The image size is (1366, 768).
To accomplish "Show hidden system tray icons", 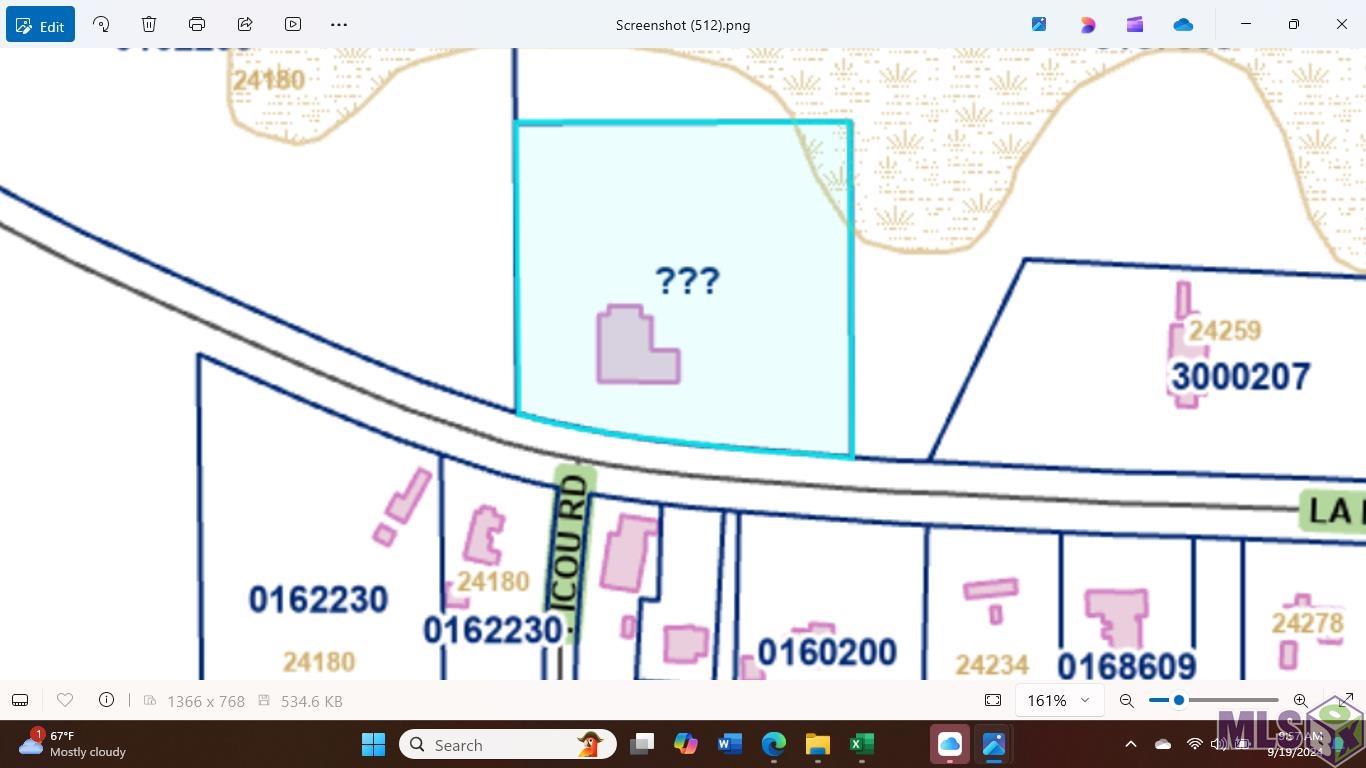I will 1131,744.
